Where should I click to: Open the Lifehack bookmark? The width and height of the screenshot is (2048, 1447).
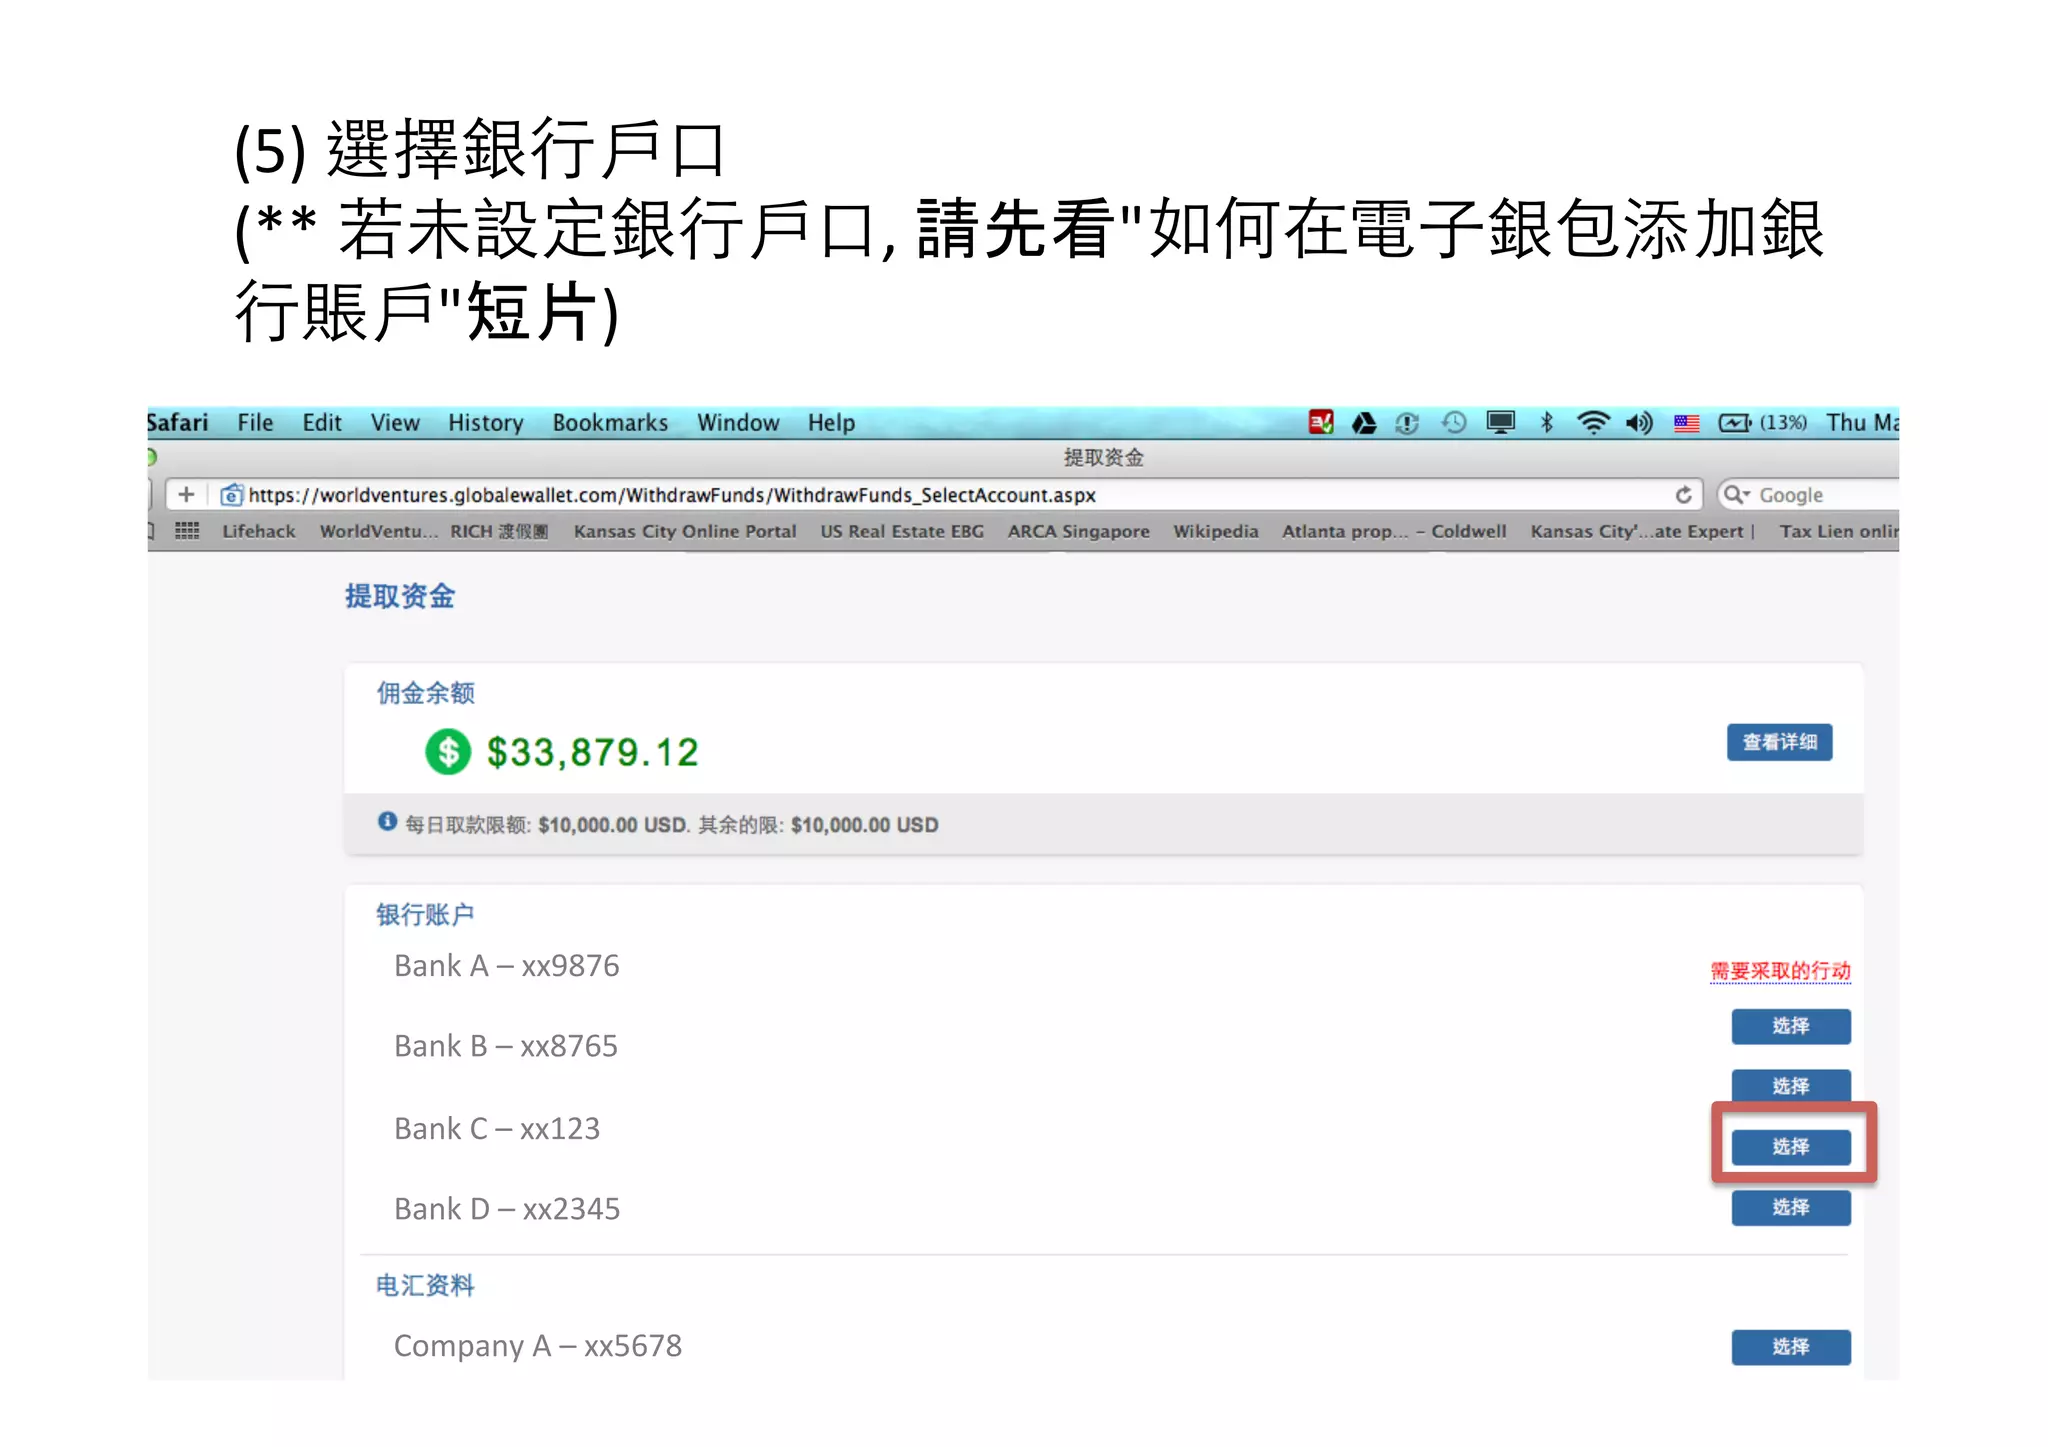(259, 531)
